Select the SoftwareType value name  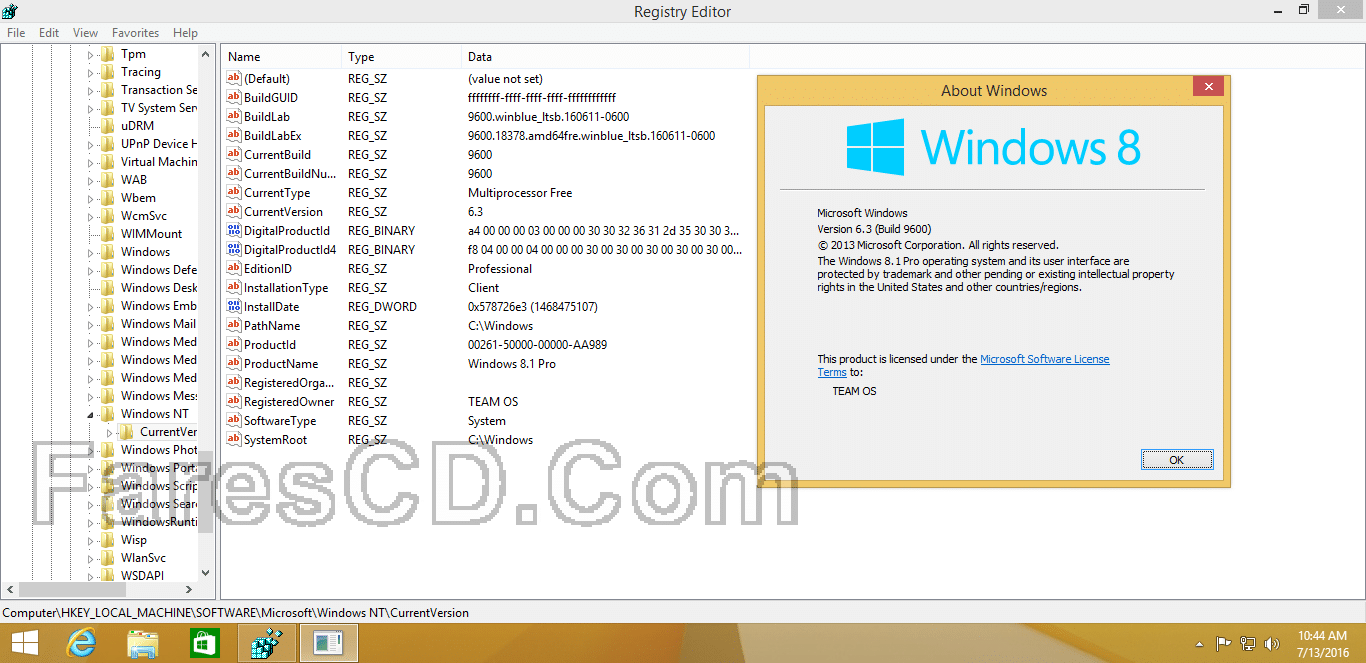coord(280,421)
